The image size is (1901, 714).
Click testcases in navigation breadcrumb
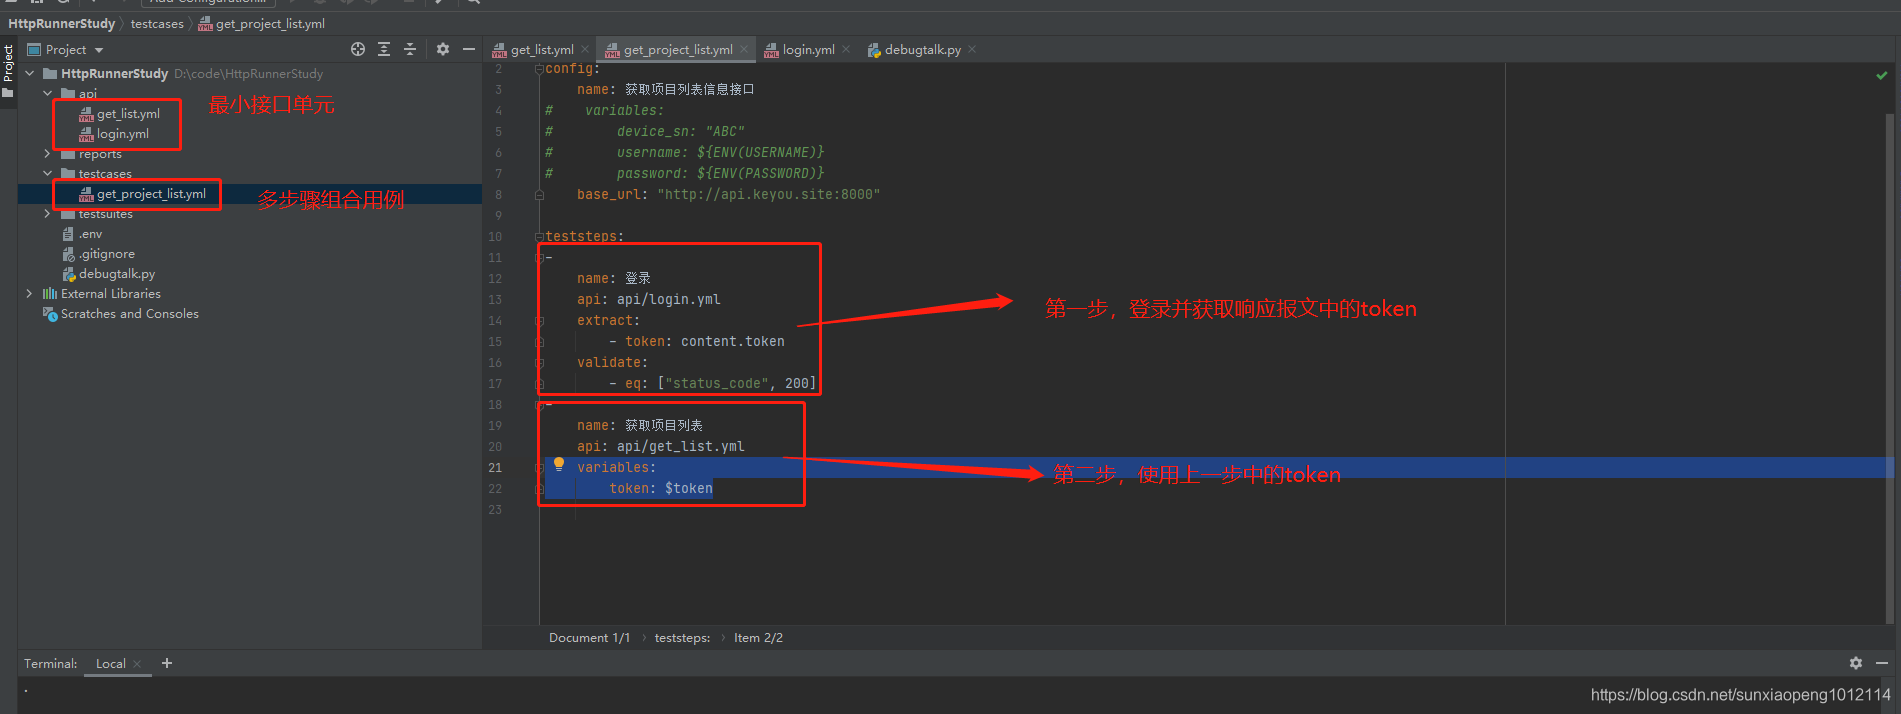coord(157,23)
